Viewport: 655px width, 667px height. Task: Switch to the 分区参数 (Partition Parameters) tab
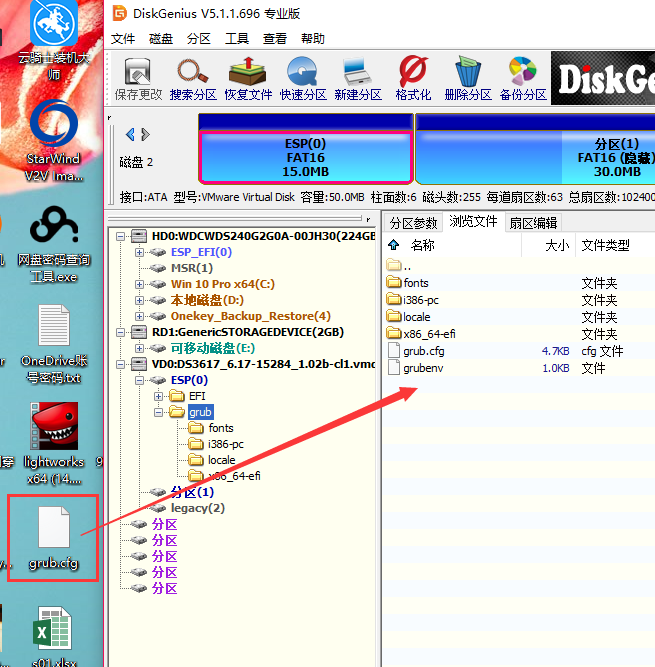coord(413,222)
